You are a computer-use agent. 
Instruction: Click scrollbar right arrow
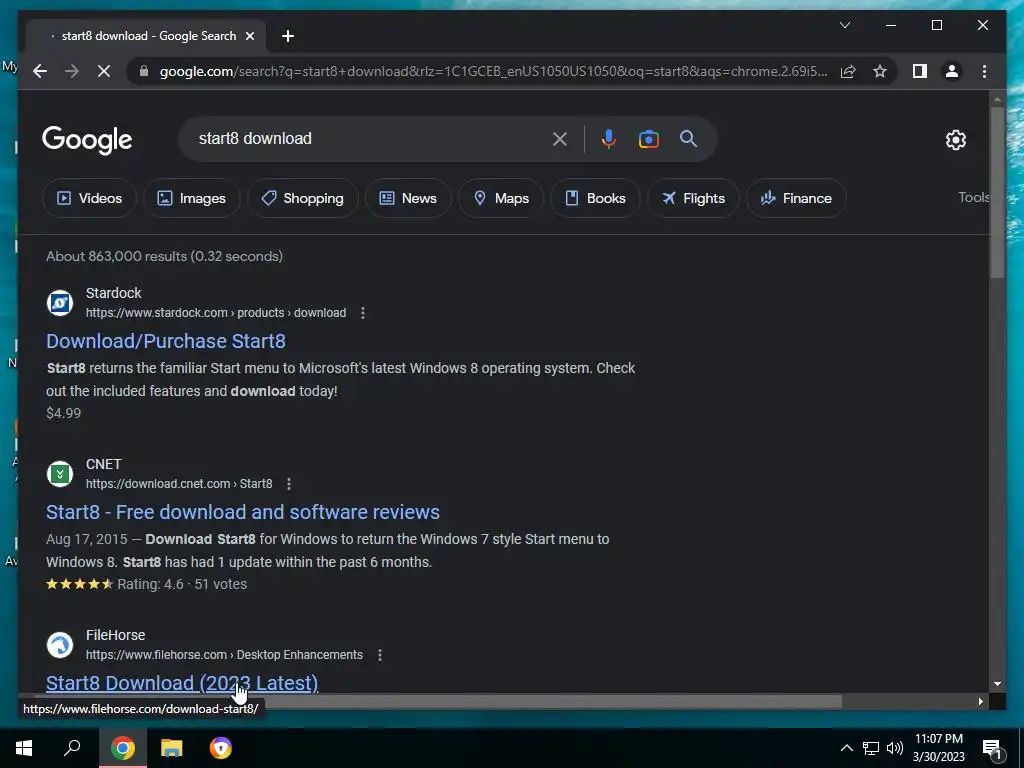[980, 702]
